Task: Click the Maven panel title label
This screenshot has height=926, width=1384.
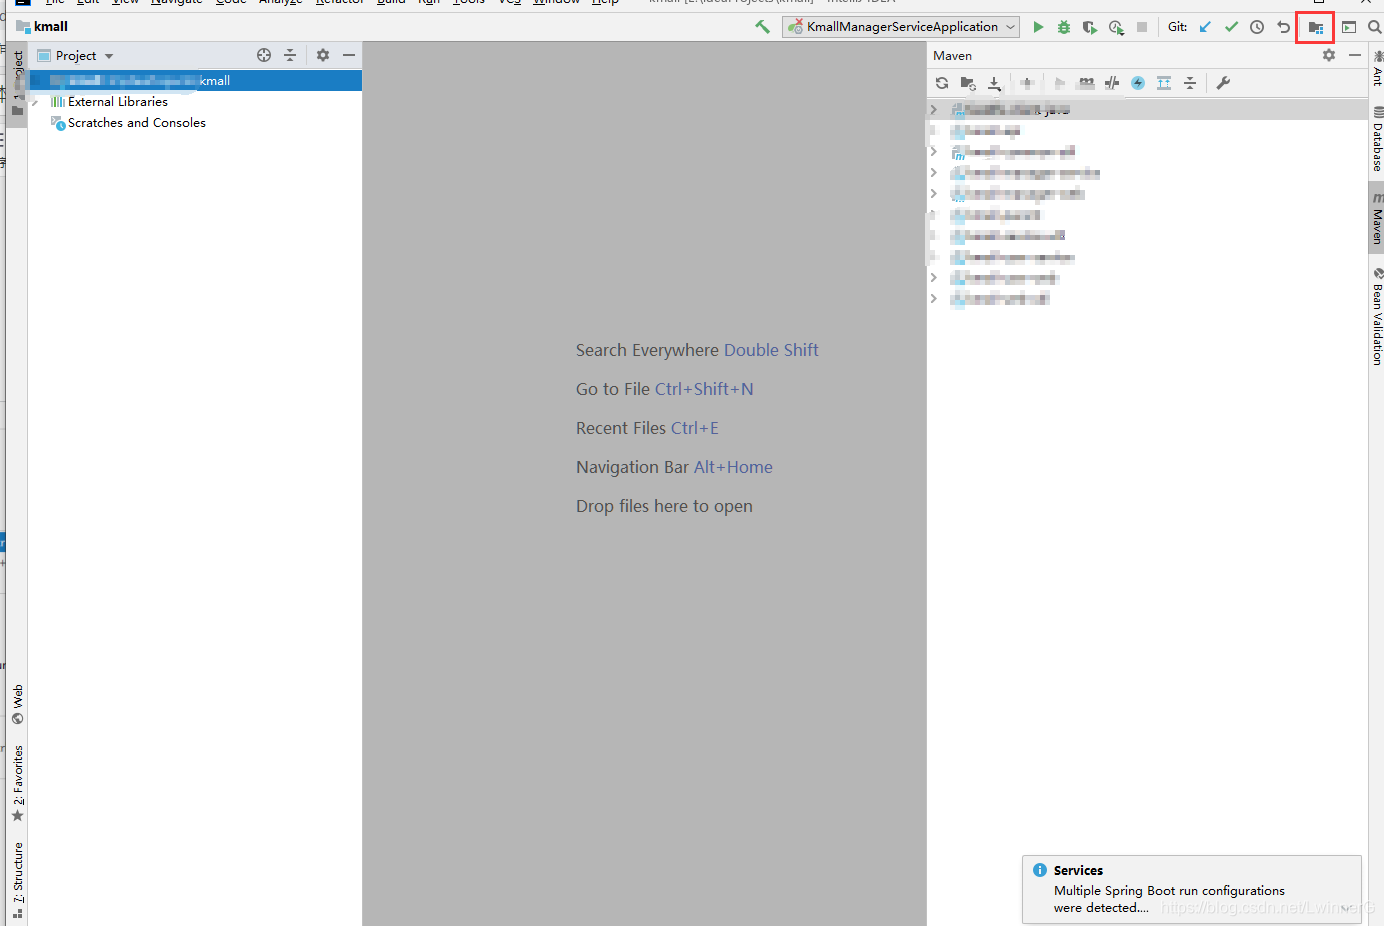Action: coord(952,56)
